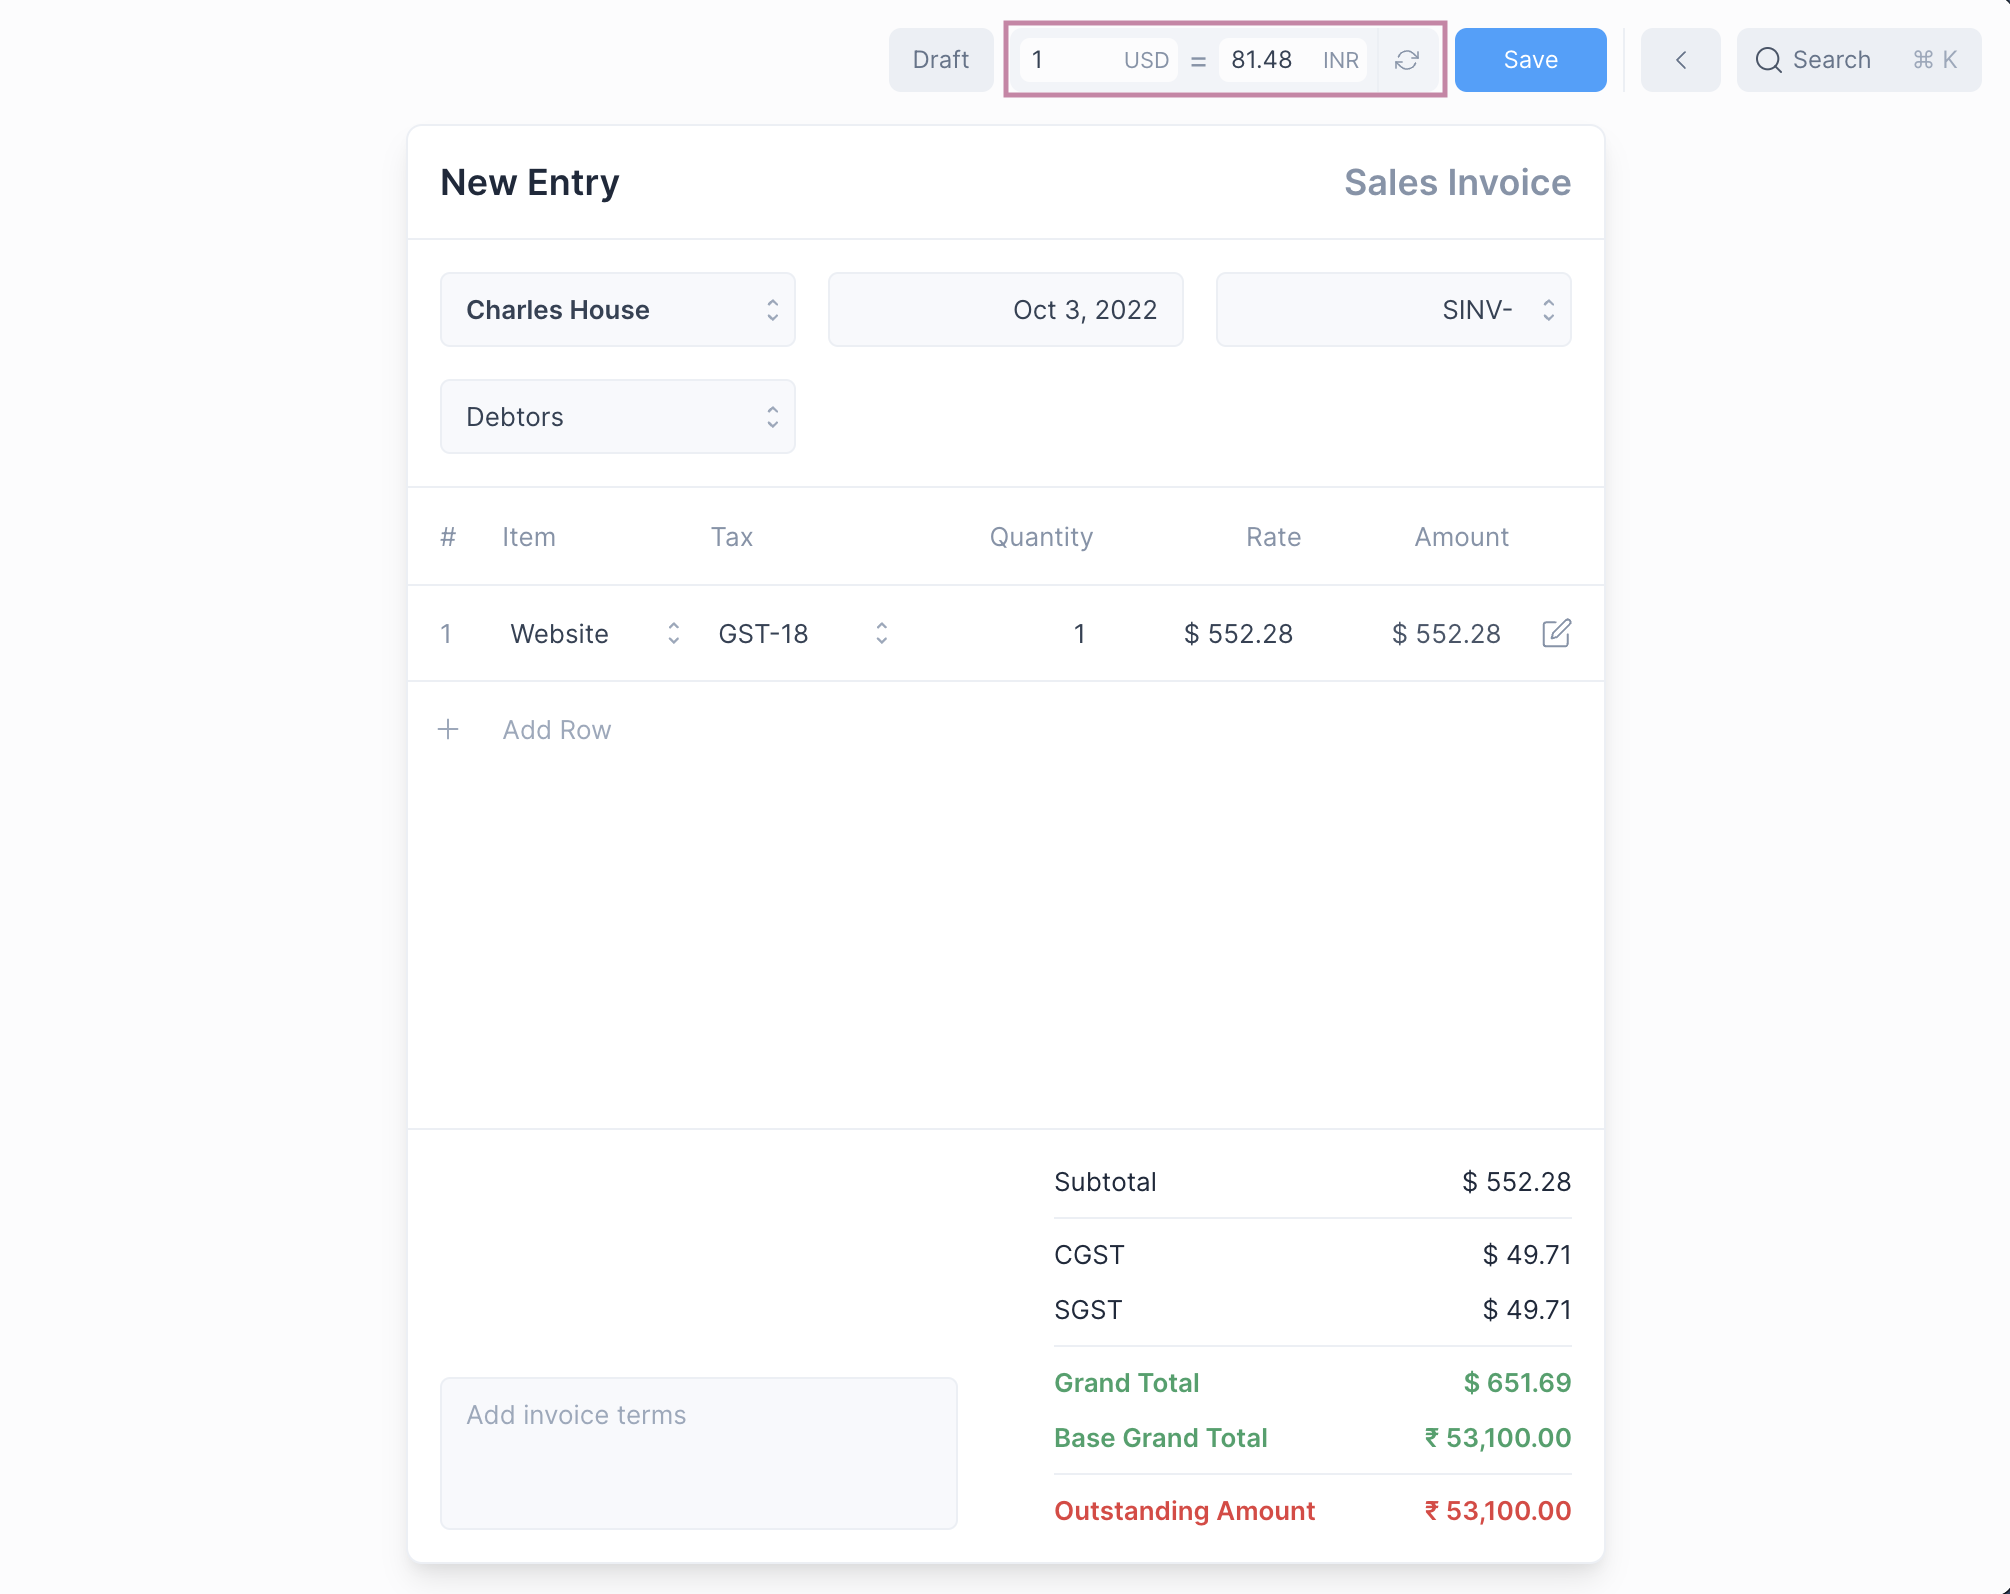Expand the SINV- number series dropdown
The width and height of the screenshot is (2010, 1594).
tap(1393, 310)
